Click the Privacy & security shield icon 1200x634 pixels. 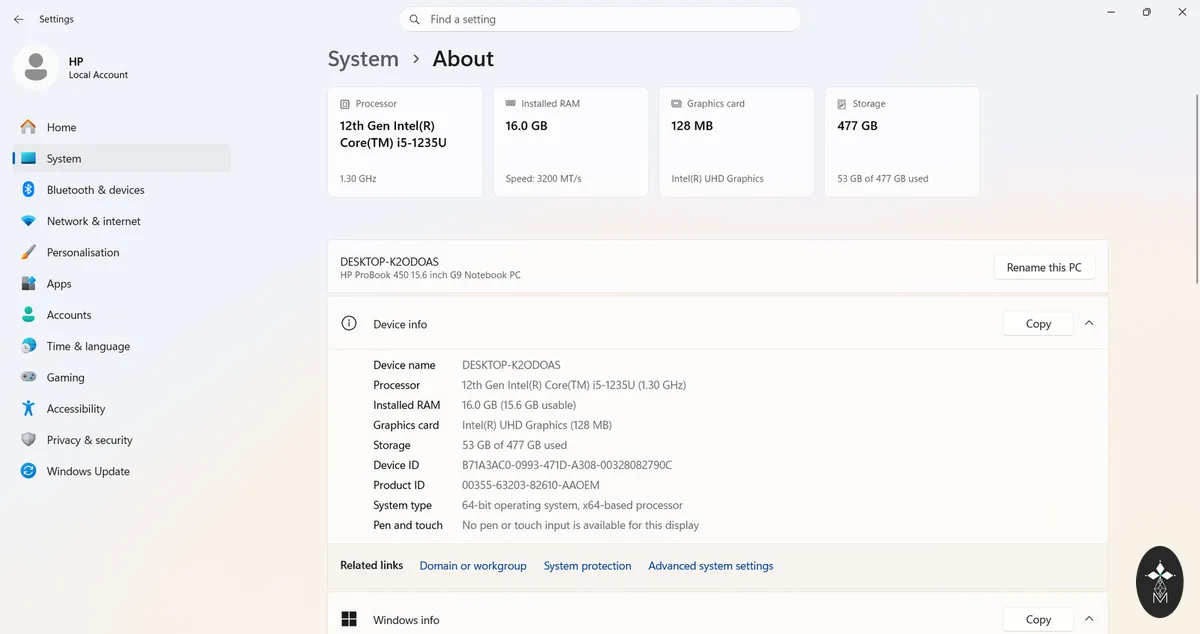coord(28,440)
